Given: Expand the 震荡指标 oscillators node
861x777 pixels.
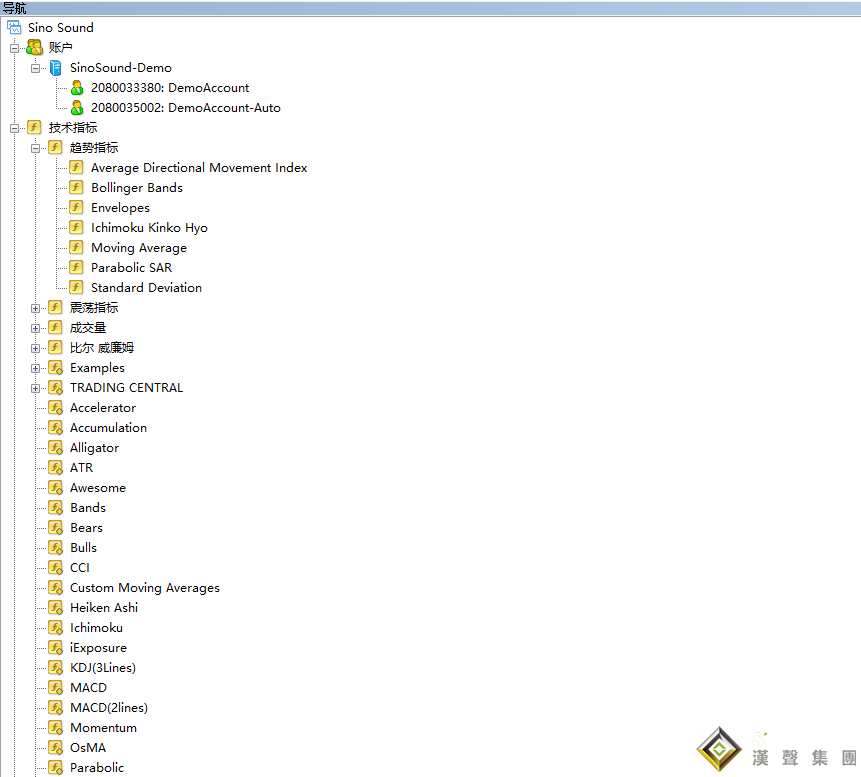Looking at the screenshot, I should coord(35,308).
